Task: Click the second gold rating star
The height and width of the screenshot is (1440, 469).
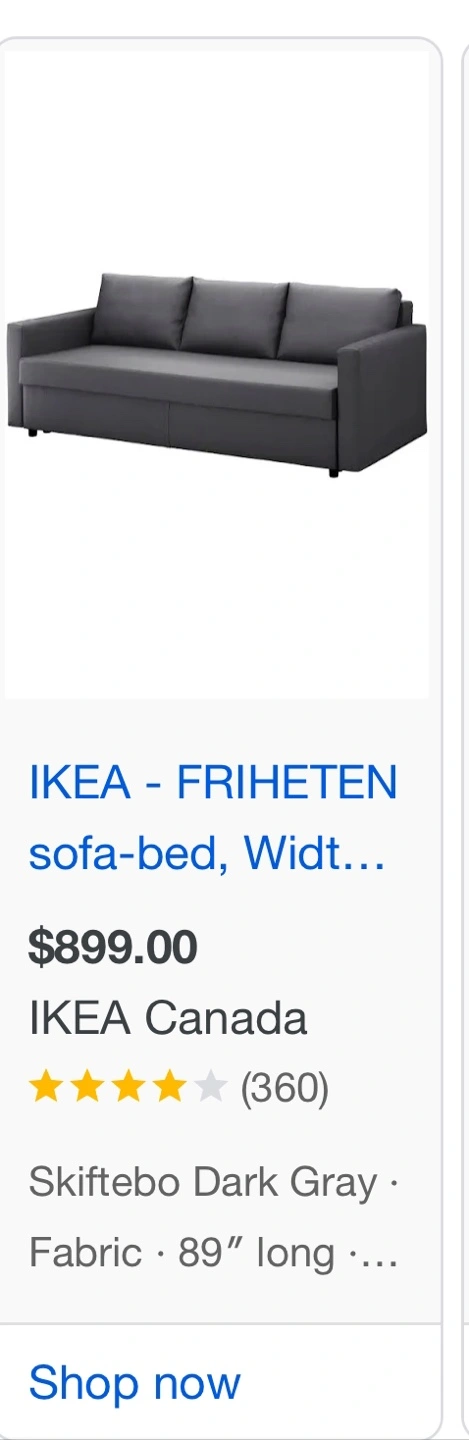Action: tap(87, 1086)
